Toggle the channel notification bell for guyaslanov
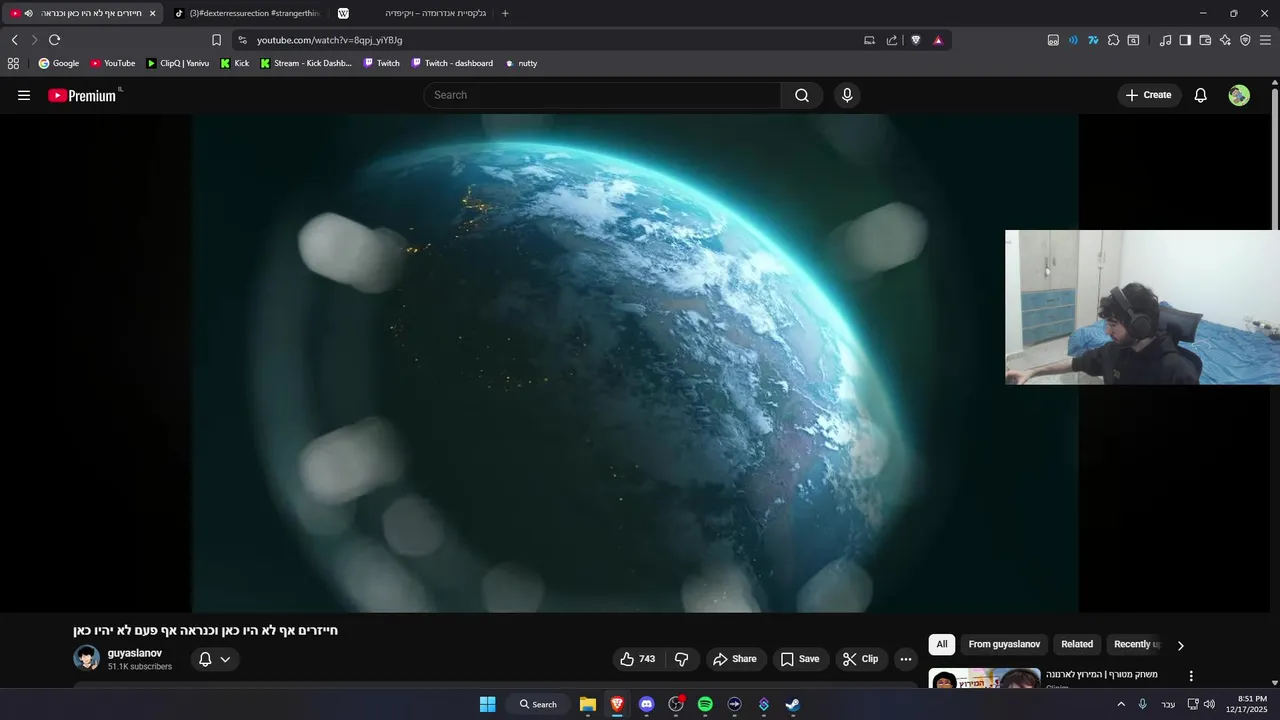 214,659
